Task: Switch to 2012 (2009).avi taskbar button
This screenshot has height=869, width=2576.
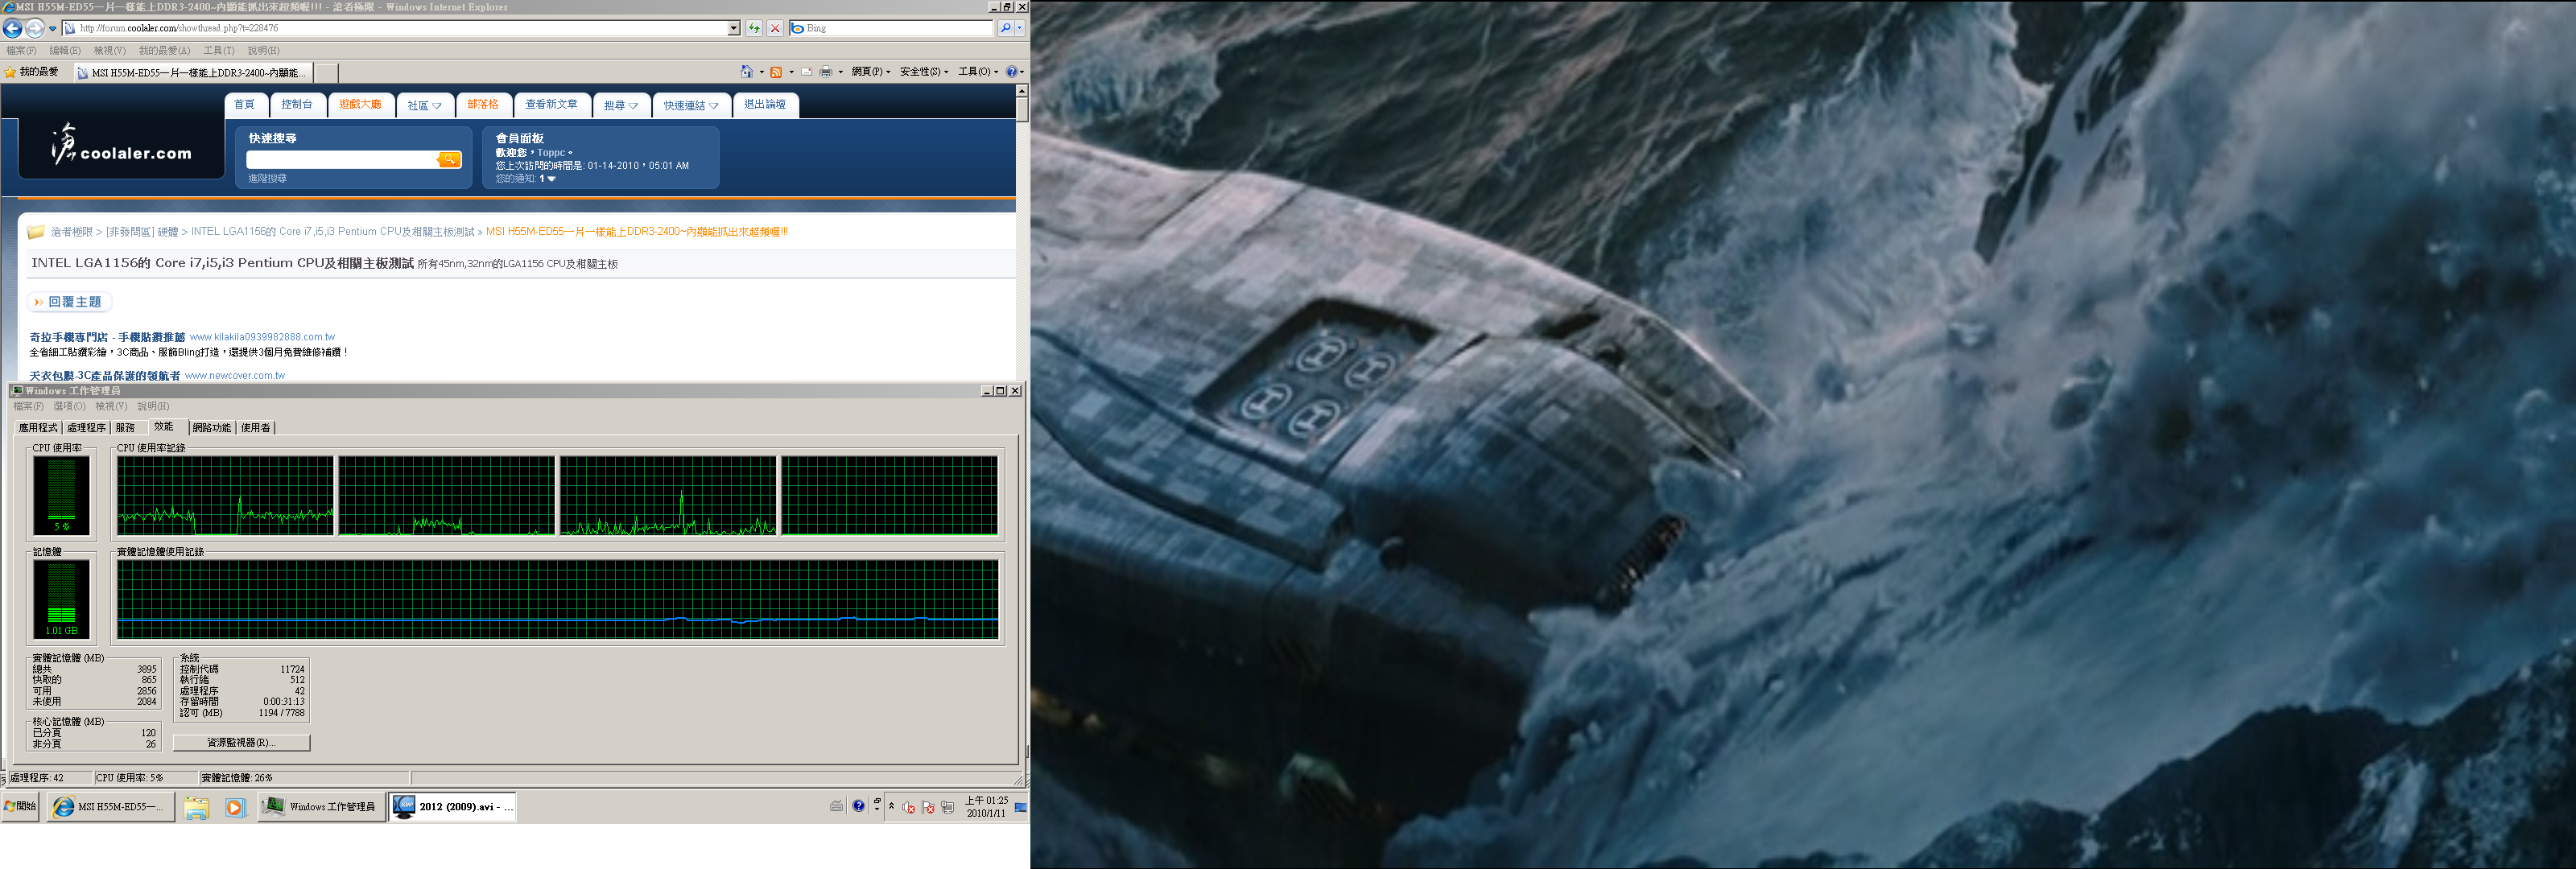Action: coord(453,807)
